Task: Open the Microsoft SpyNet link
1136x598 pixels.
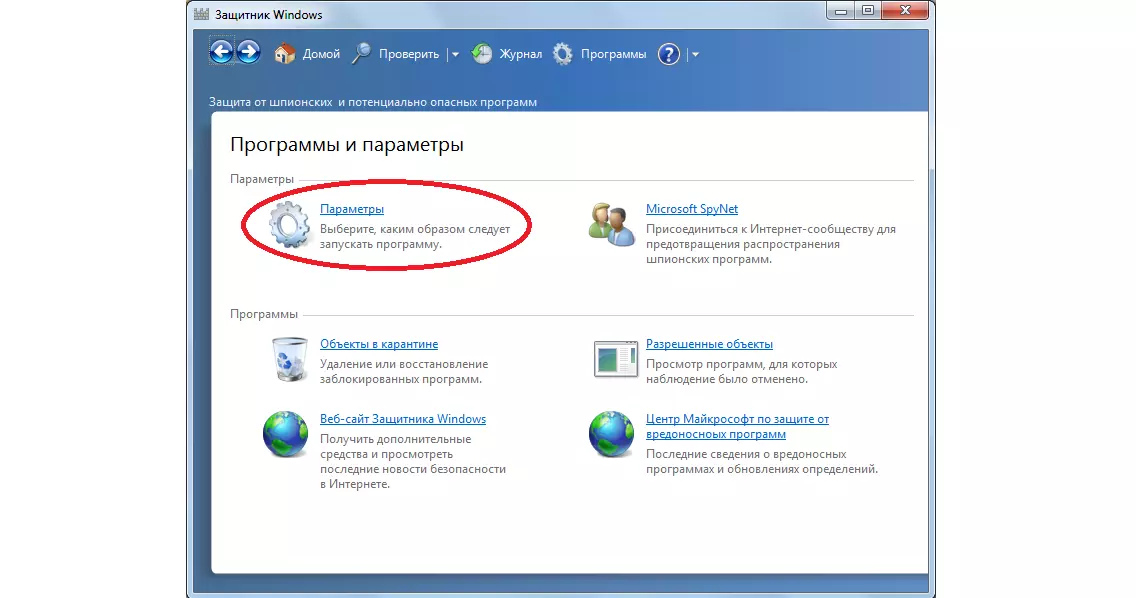Action: point(691,209)
